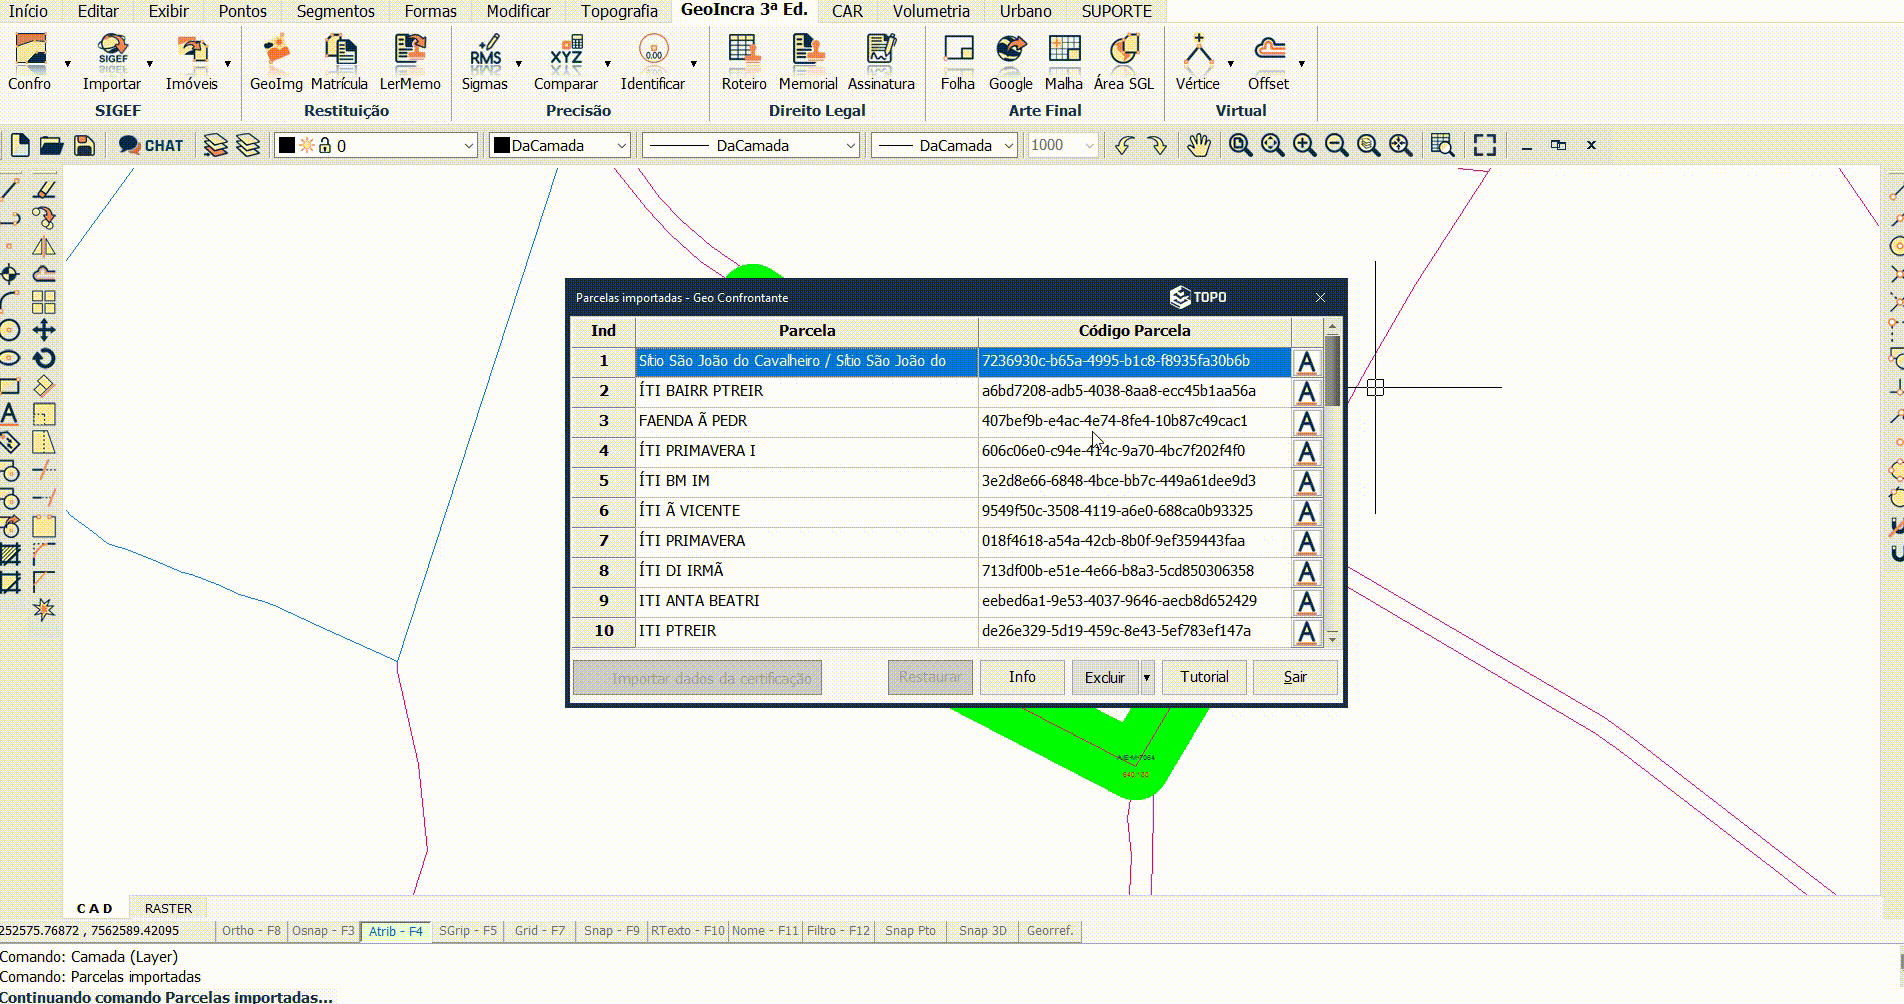Expand the Offset dropdown arrow
This screenshot has height=1004, width=1904.
pyautogui.click(x=1301, y=63)
